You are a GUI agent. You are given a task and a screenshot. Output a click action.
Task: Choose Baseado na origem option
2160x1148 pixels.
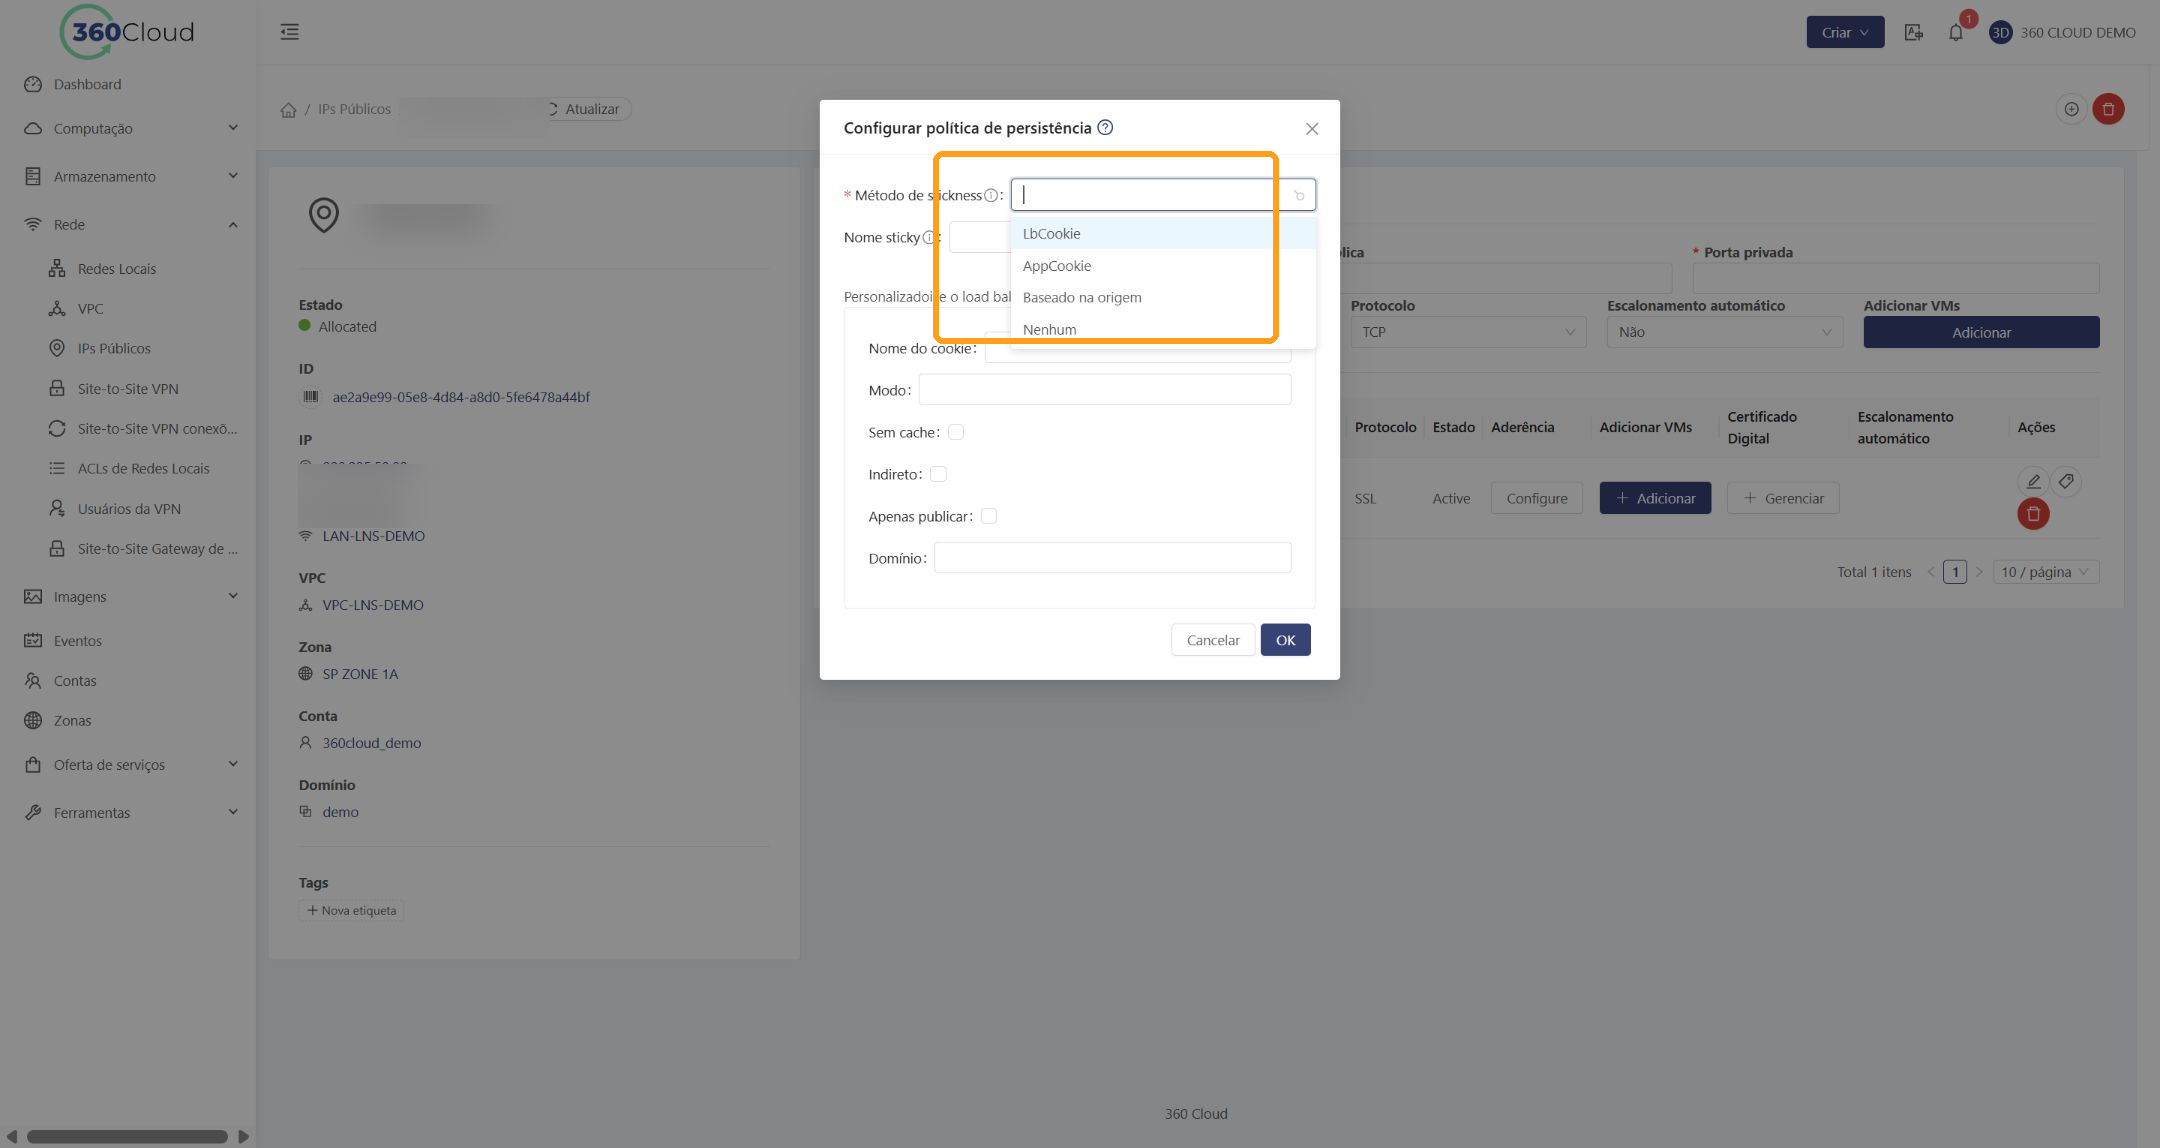[1163, 298]
